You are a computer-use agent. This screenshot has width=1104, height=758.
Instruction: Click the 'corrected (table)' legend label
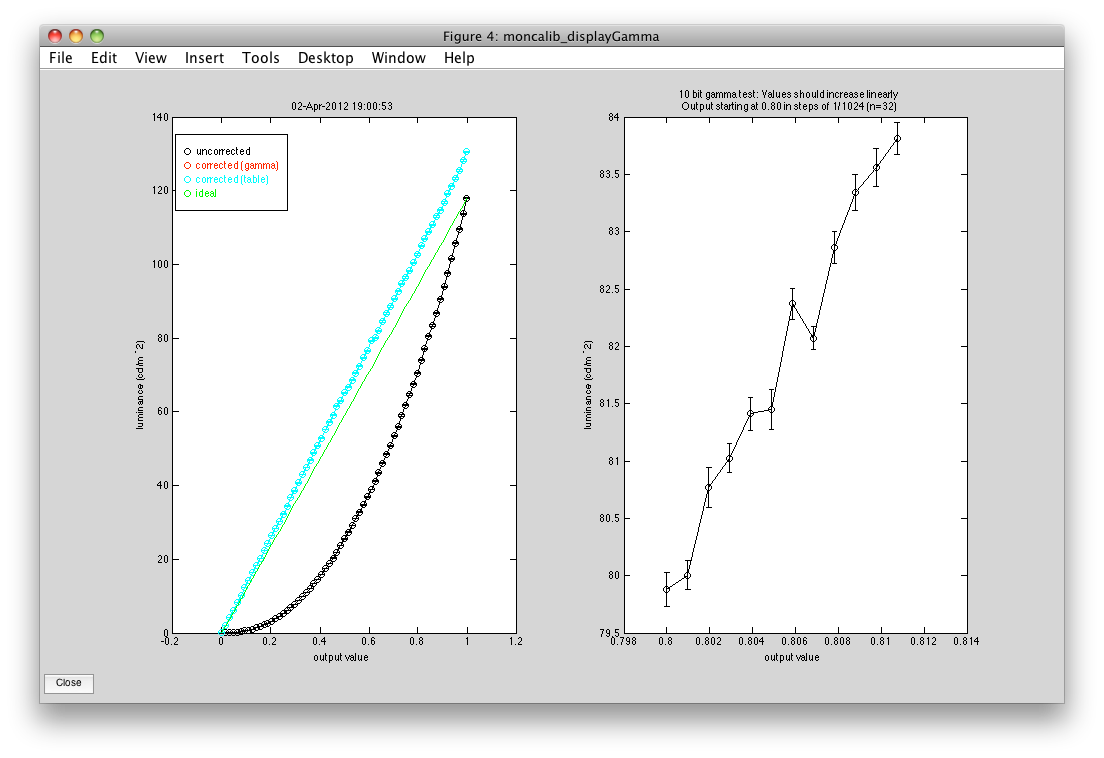tap(231, 179)
